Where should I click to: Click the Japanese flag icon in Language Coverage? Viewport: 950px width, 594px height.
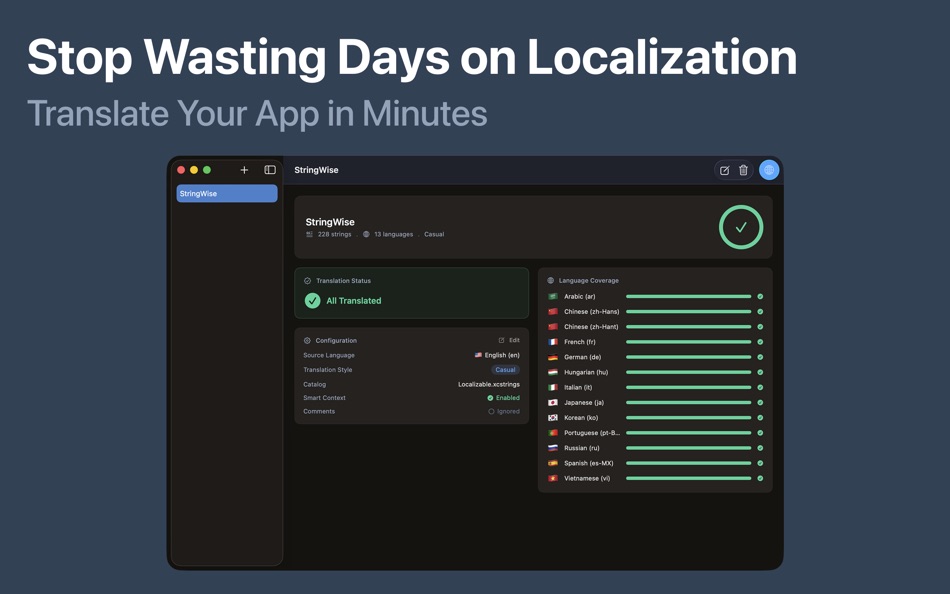pyautogui.click(x=551, y=402)
